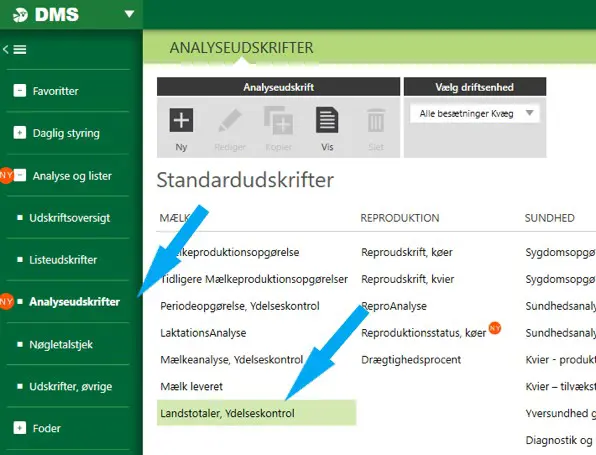Viewport: 596px width, 455px height.
Task: Collapse the Favoritter section
Action: (x=20, y=91)
